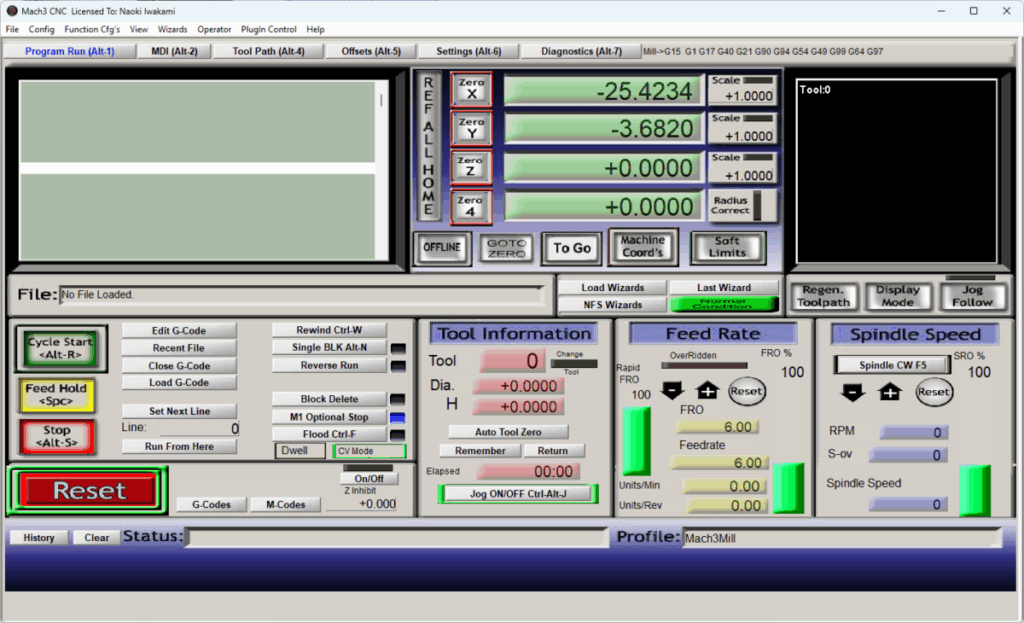Viewport: 1024px width, 623px height.
Task: Click Display Mode button
Action: [x=897, y=296]
